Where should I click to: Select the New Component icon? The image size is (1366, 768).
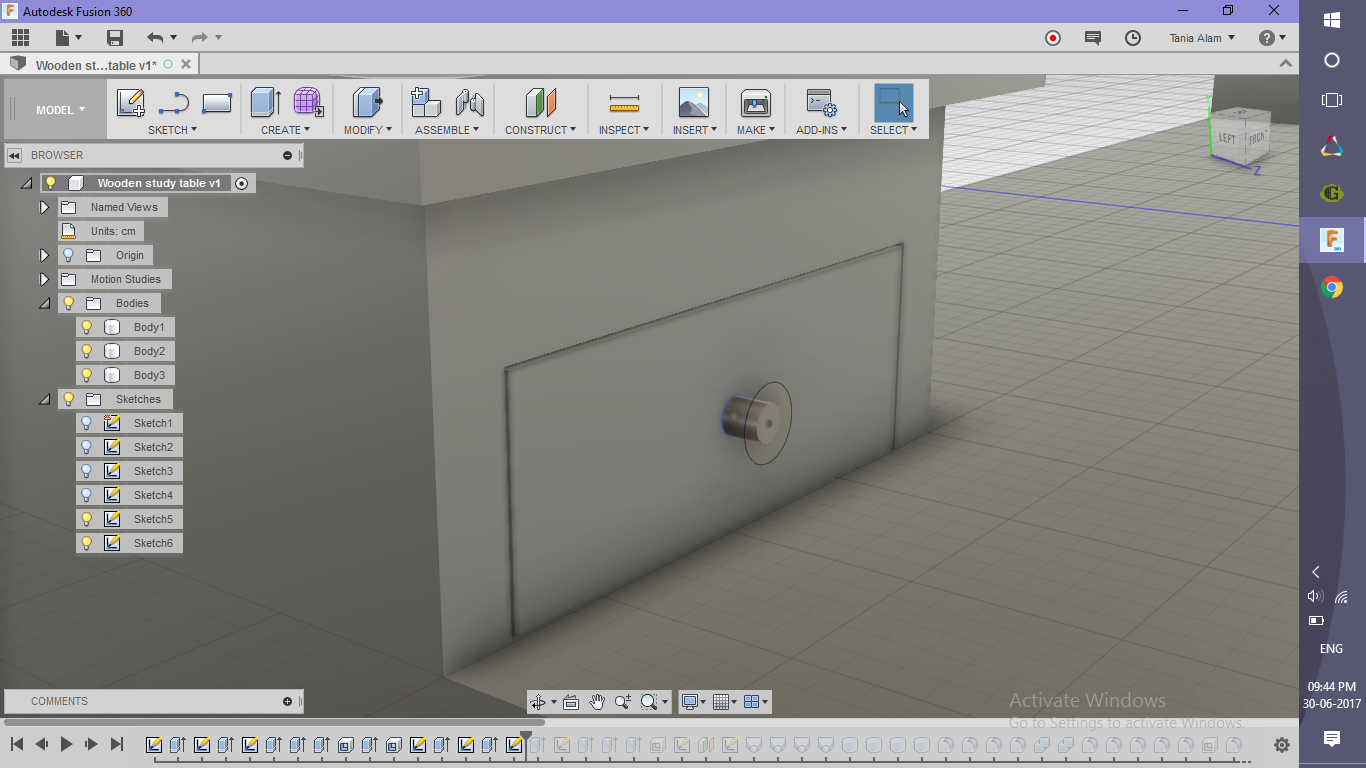tap(426, 103)
